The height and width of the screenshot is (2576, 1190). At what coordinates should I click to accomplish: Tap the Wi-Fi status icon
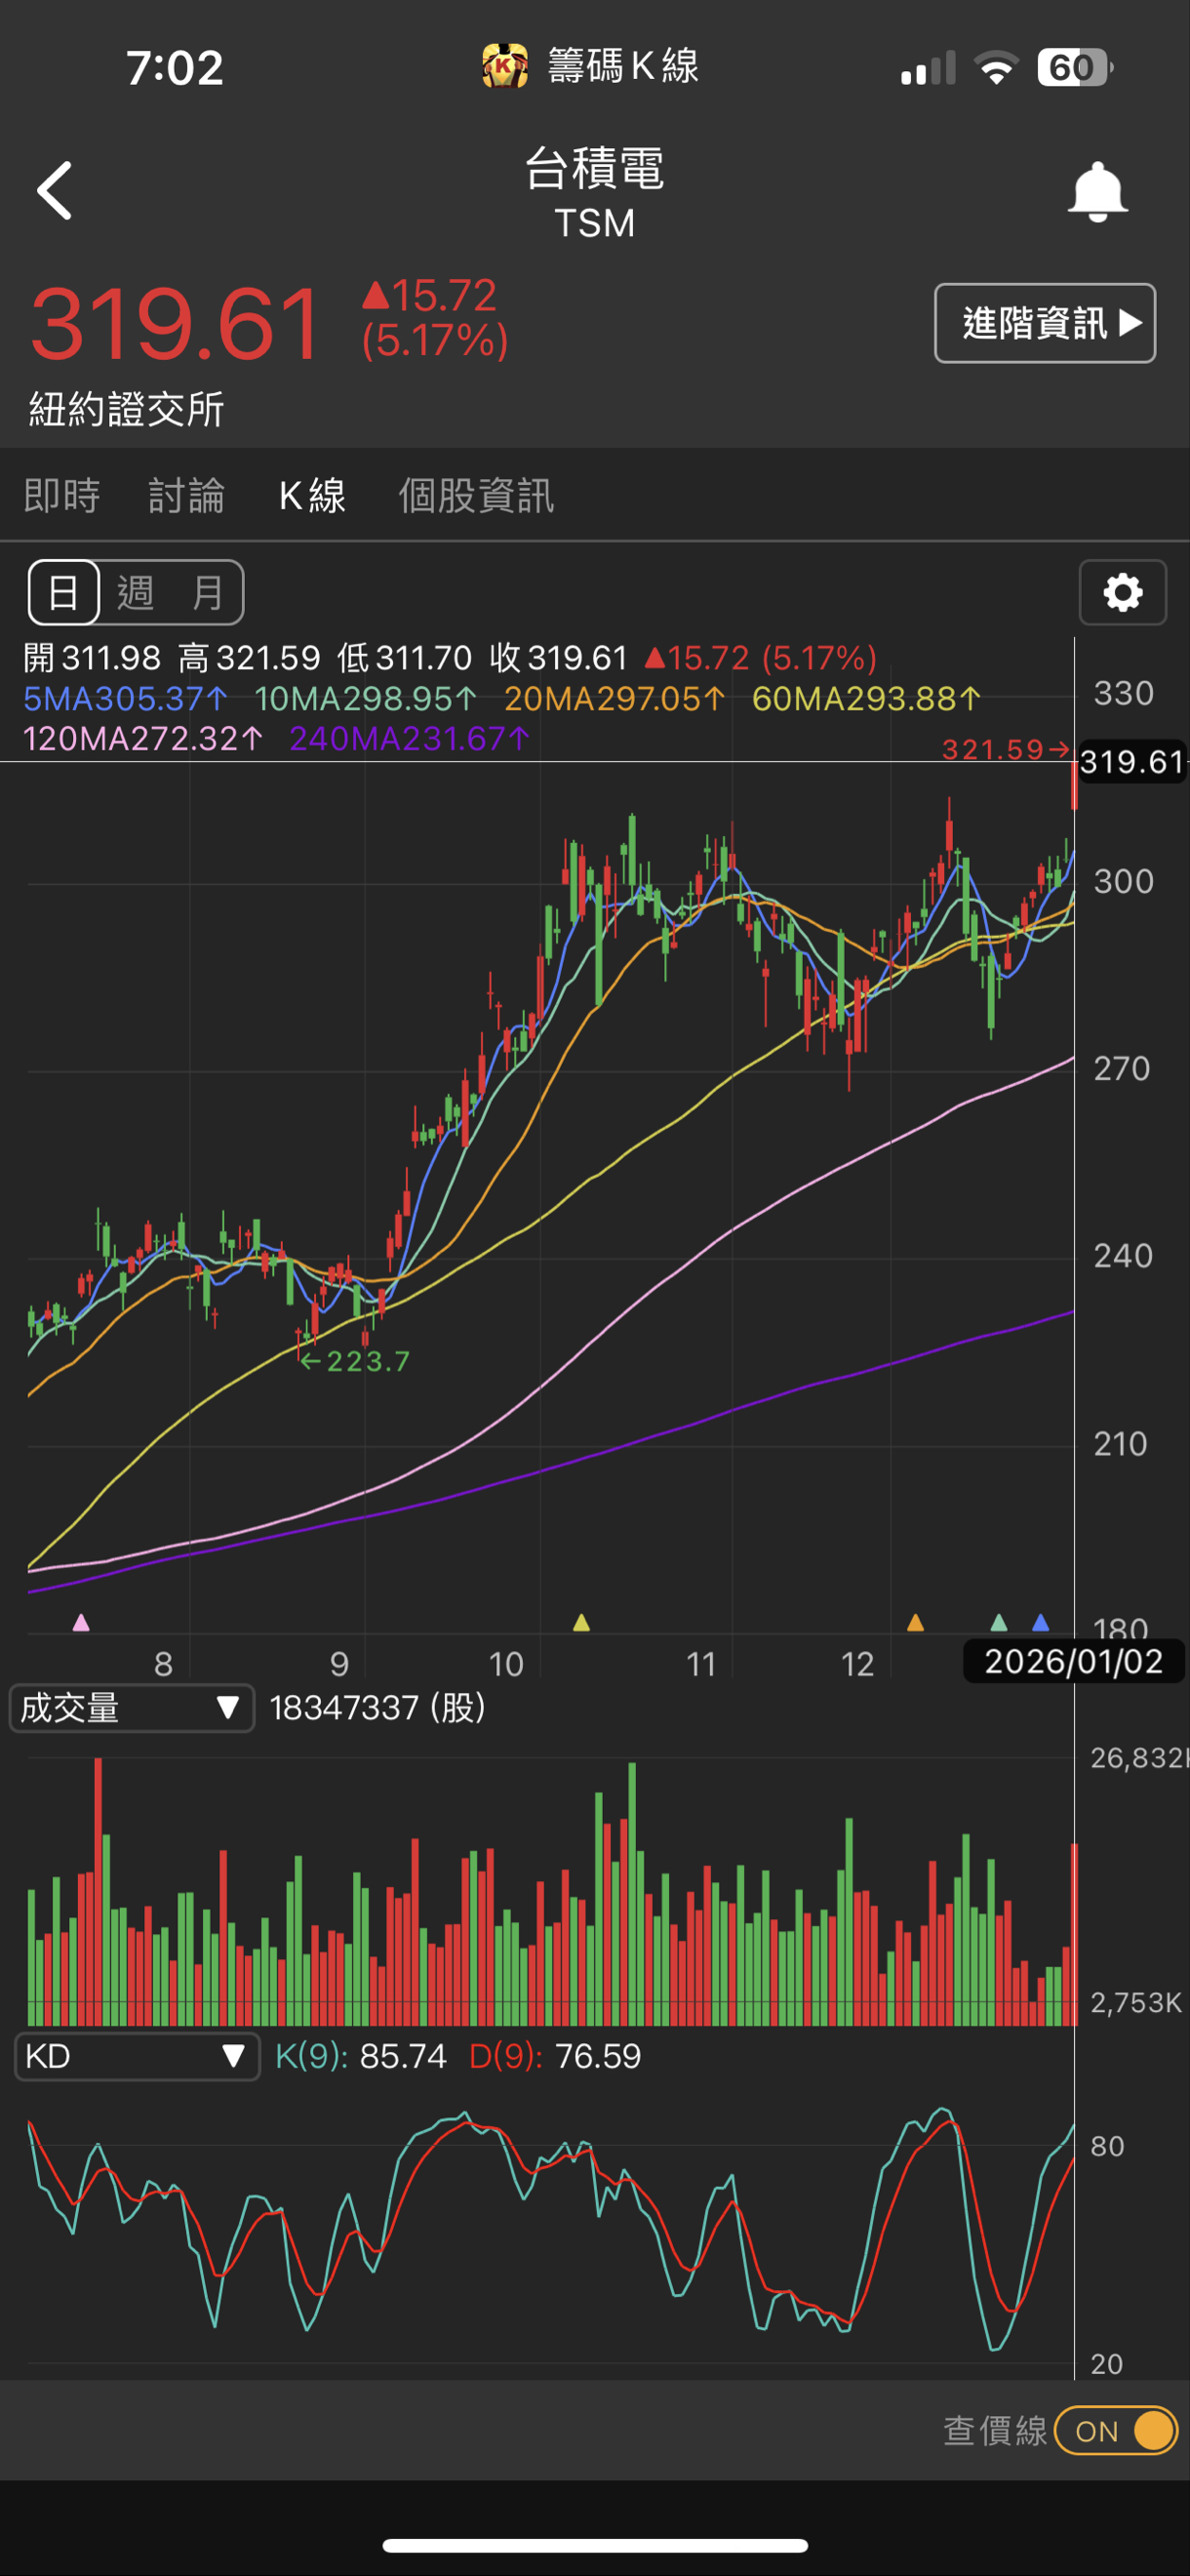pyautogui.click(x=995, y=68)
